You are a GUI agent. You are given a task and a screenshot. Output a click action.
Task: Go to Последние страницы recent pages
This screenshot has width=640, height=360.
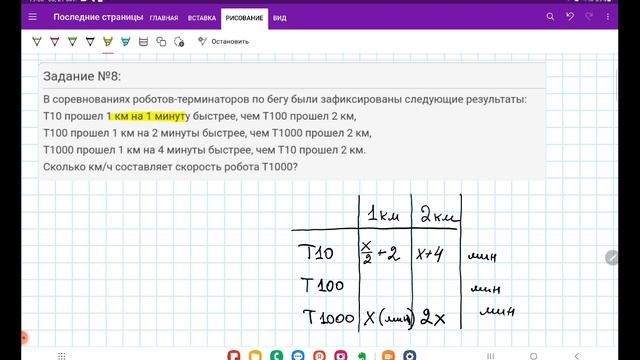[x=98, y=17]
